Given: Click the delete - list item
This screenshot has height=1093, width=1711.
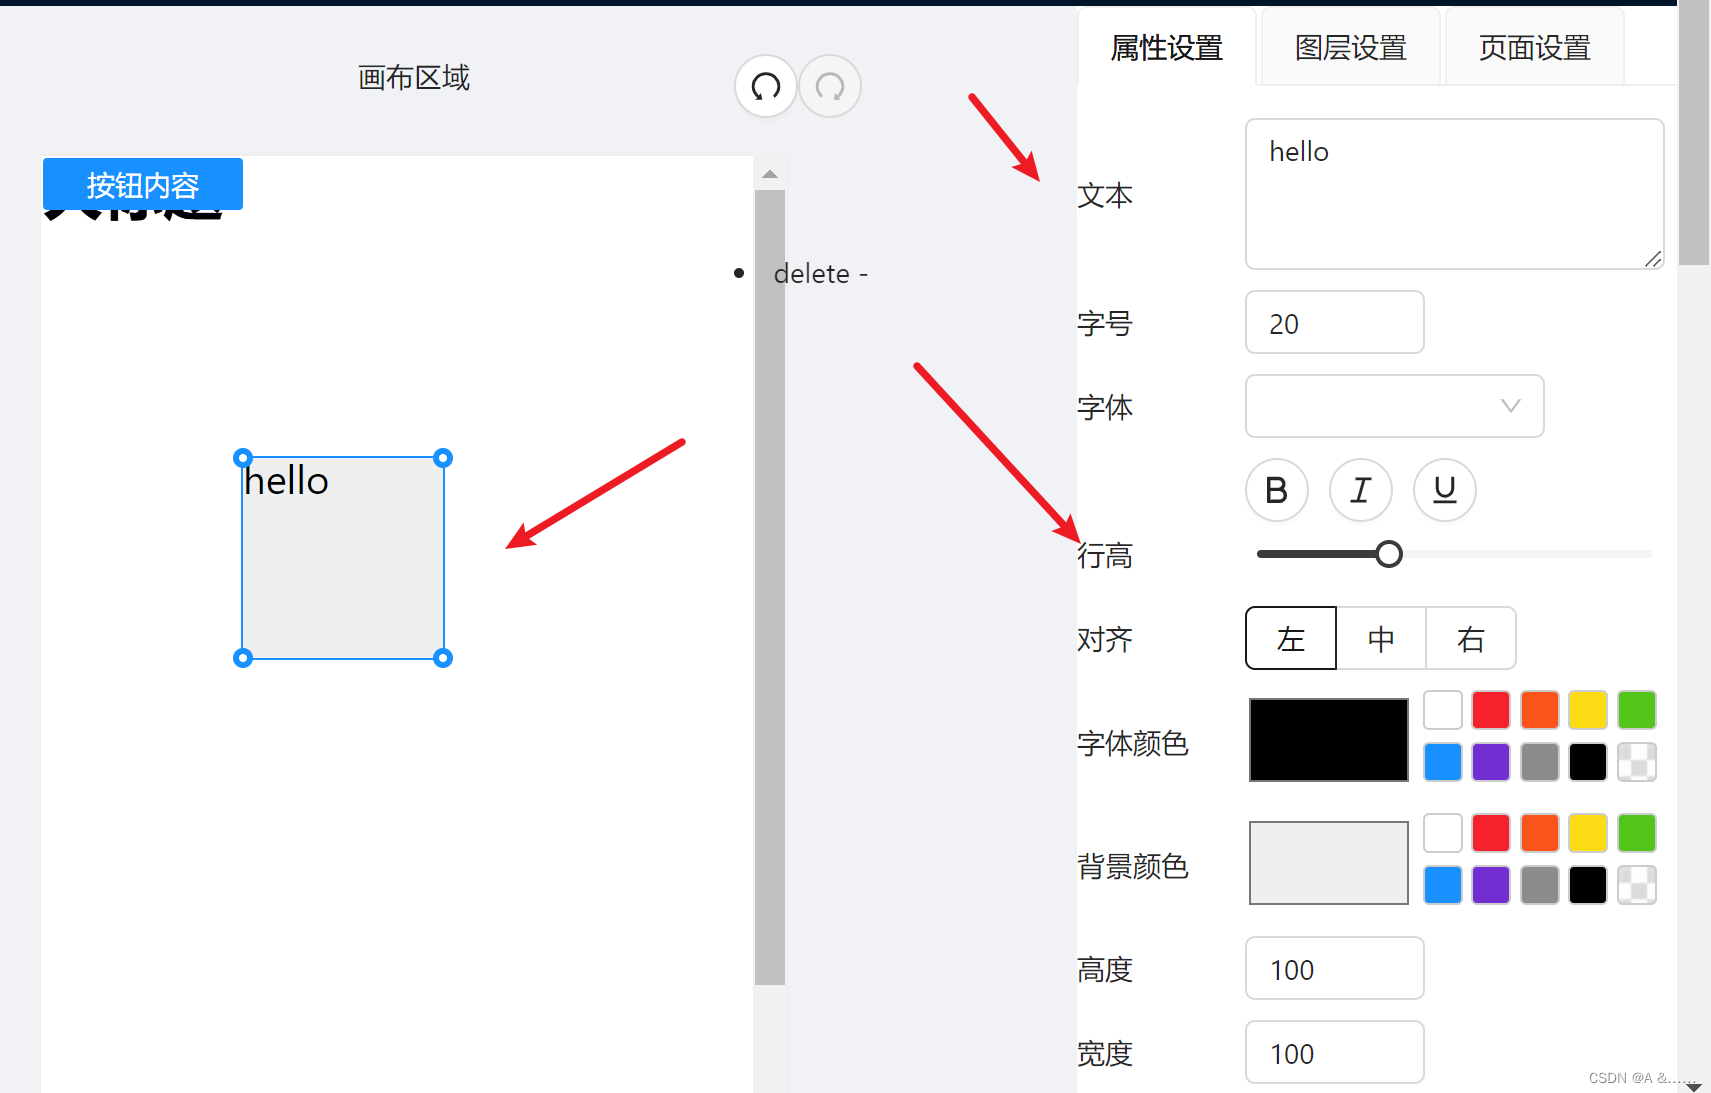Looking at the screenshot, I should [x=821, y=273].
